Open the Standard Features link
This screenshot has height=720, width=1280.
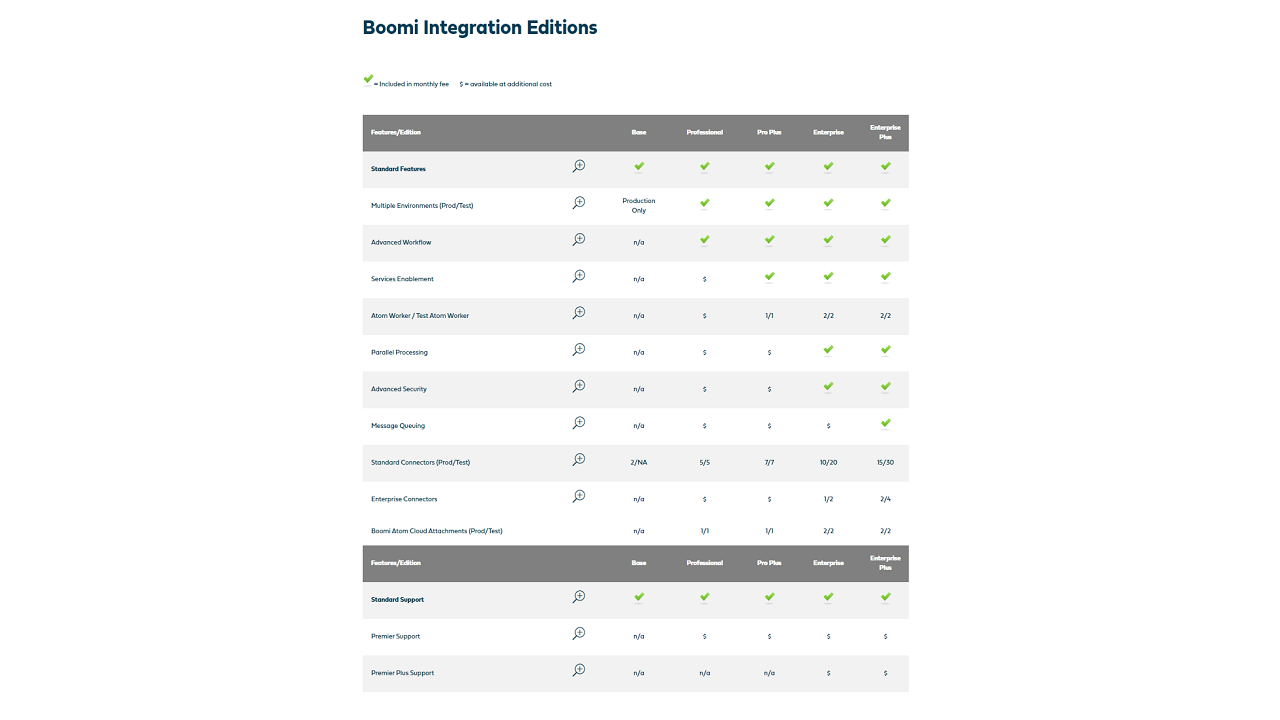[x=398, y=169]
